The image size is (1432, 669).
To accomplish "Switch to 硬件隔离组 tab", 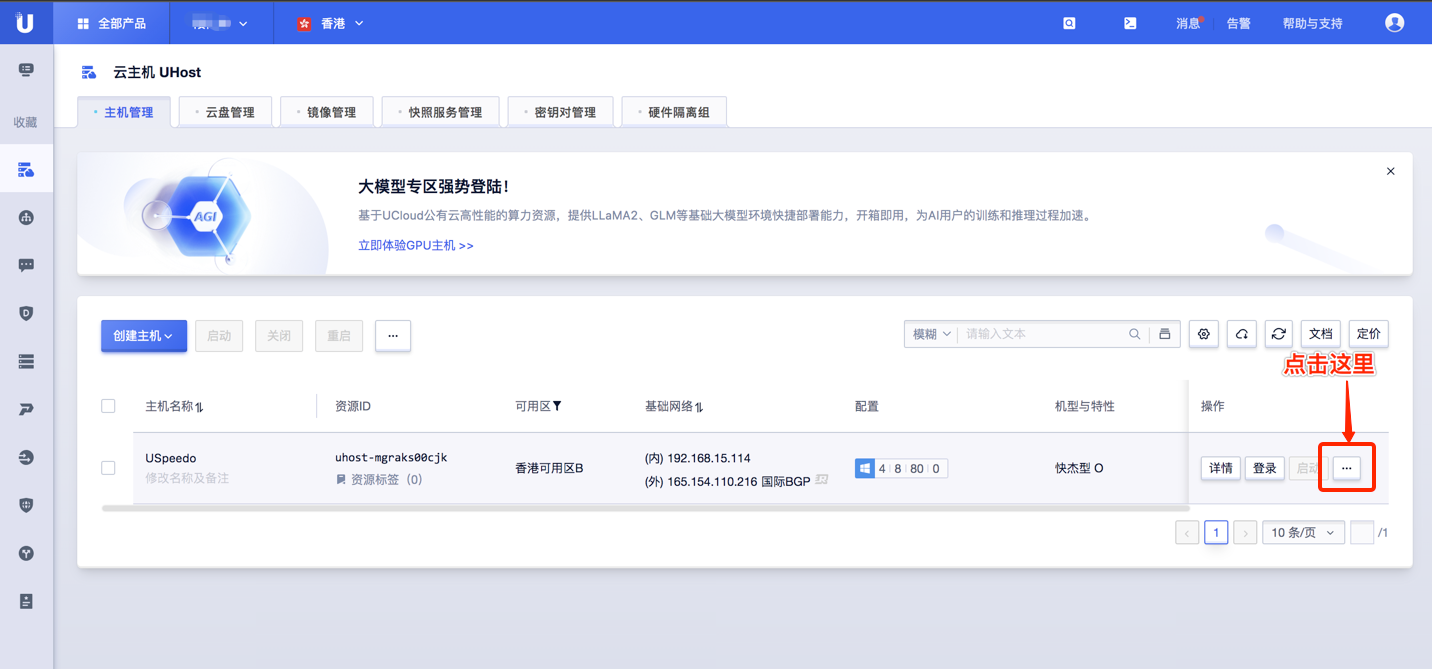I will (674, 112).
